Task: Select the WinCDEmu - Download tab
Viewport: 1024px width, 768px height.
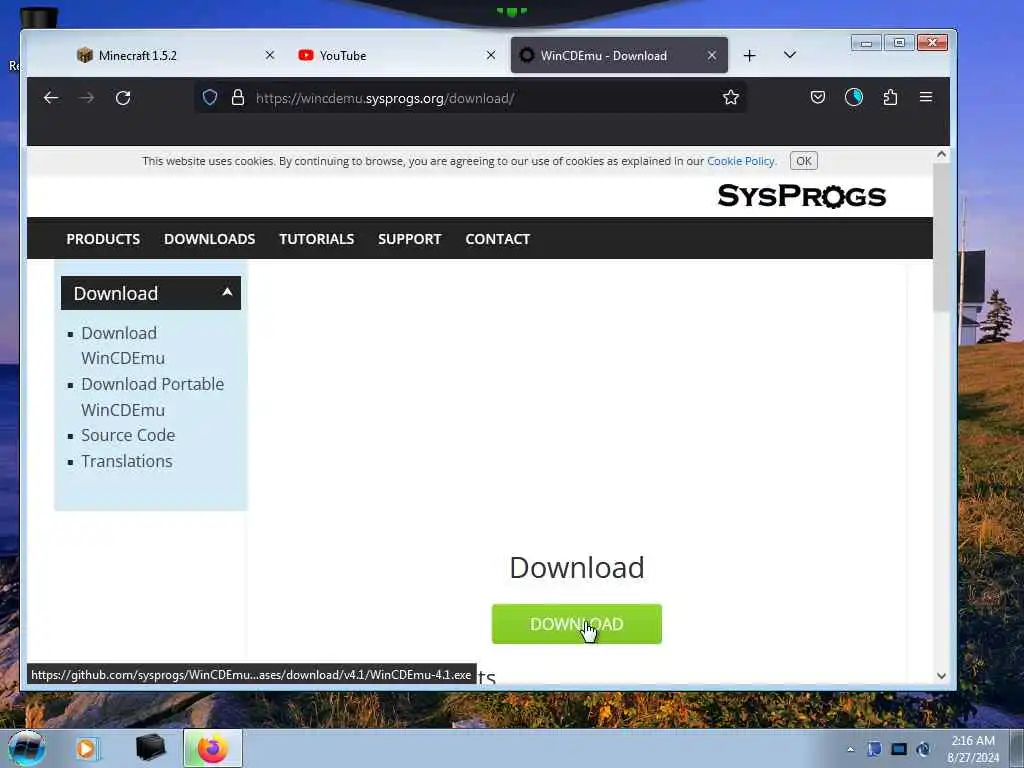Action: 619,56
